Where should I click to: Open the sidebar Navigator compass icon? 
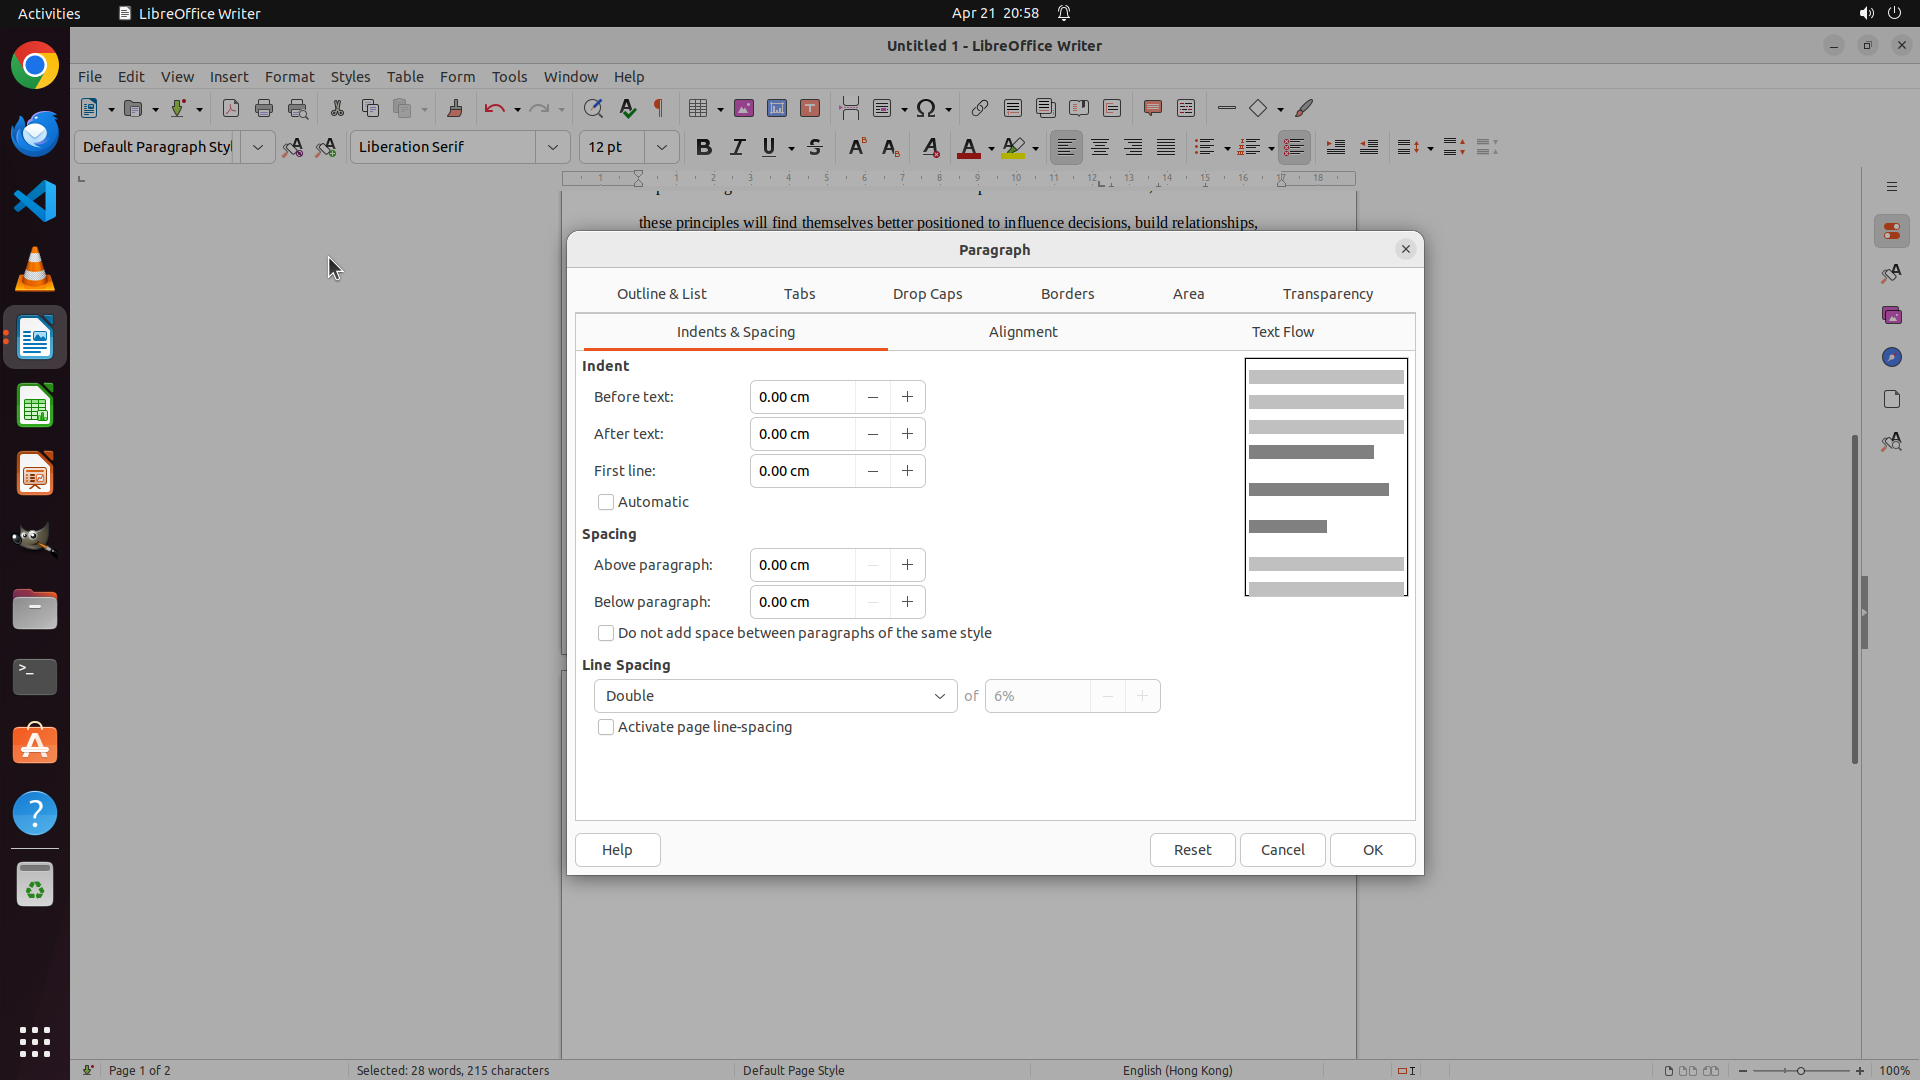[x=1891, y=357]
